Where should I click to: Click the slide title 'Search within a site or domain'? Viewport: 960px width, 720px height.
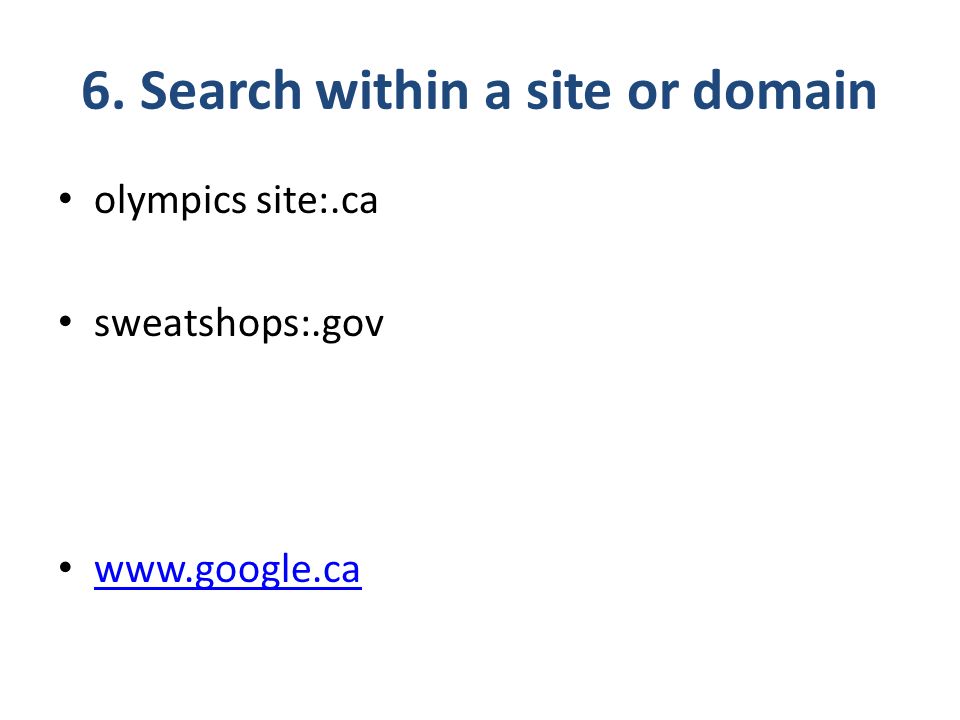pyautogui.click(x=508, y=91)
